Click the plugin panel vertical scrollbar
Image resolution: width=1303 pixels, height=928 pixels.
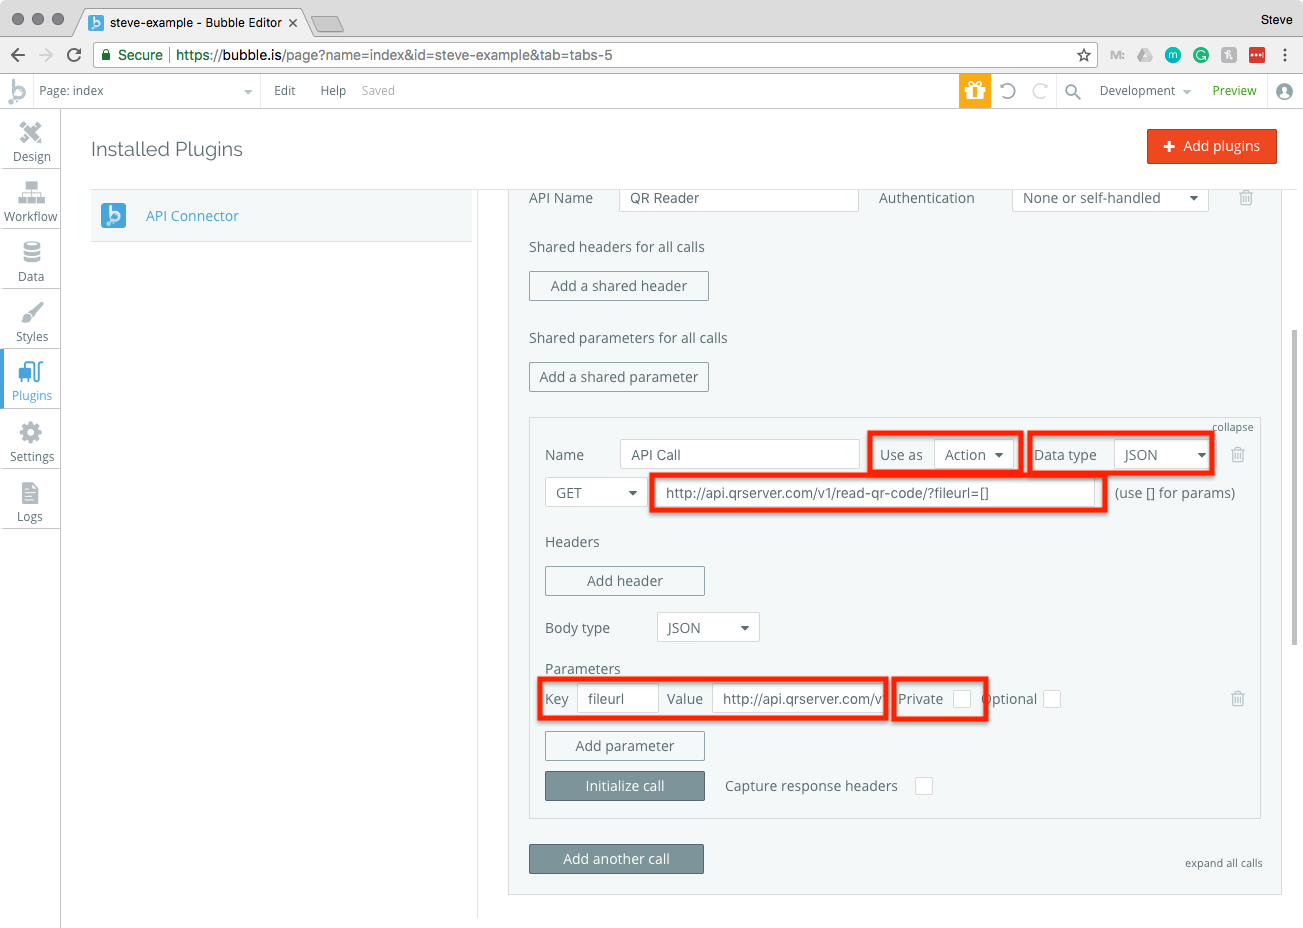click(x=1295, y=487)
